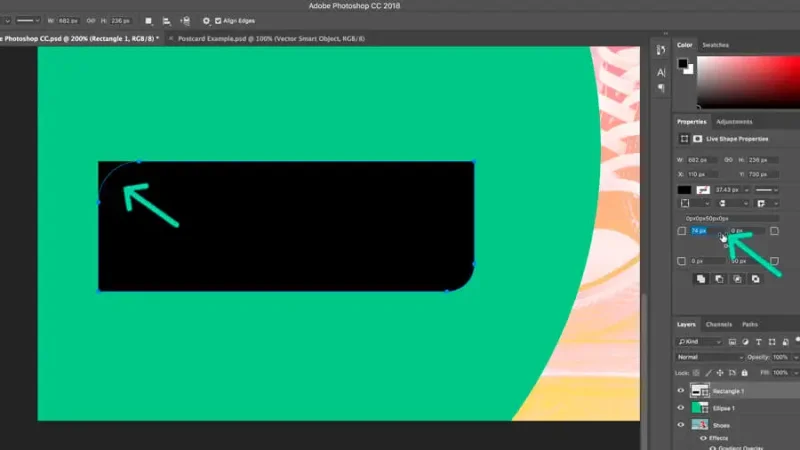Open path arrangement icon in options bar
The height and width of the screenshot is (450, 800).
pos(185,21)
